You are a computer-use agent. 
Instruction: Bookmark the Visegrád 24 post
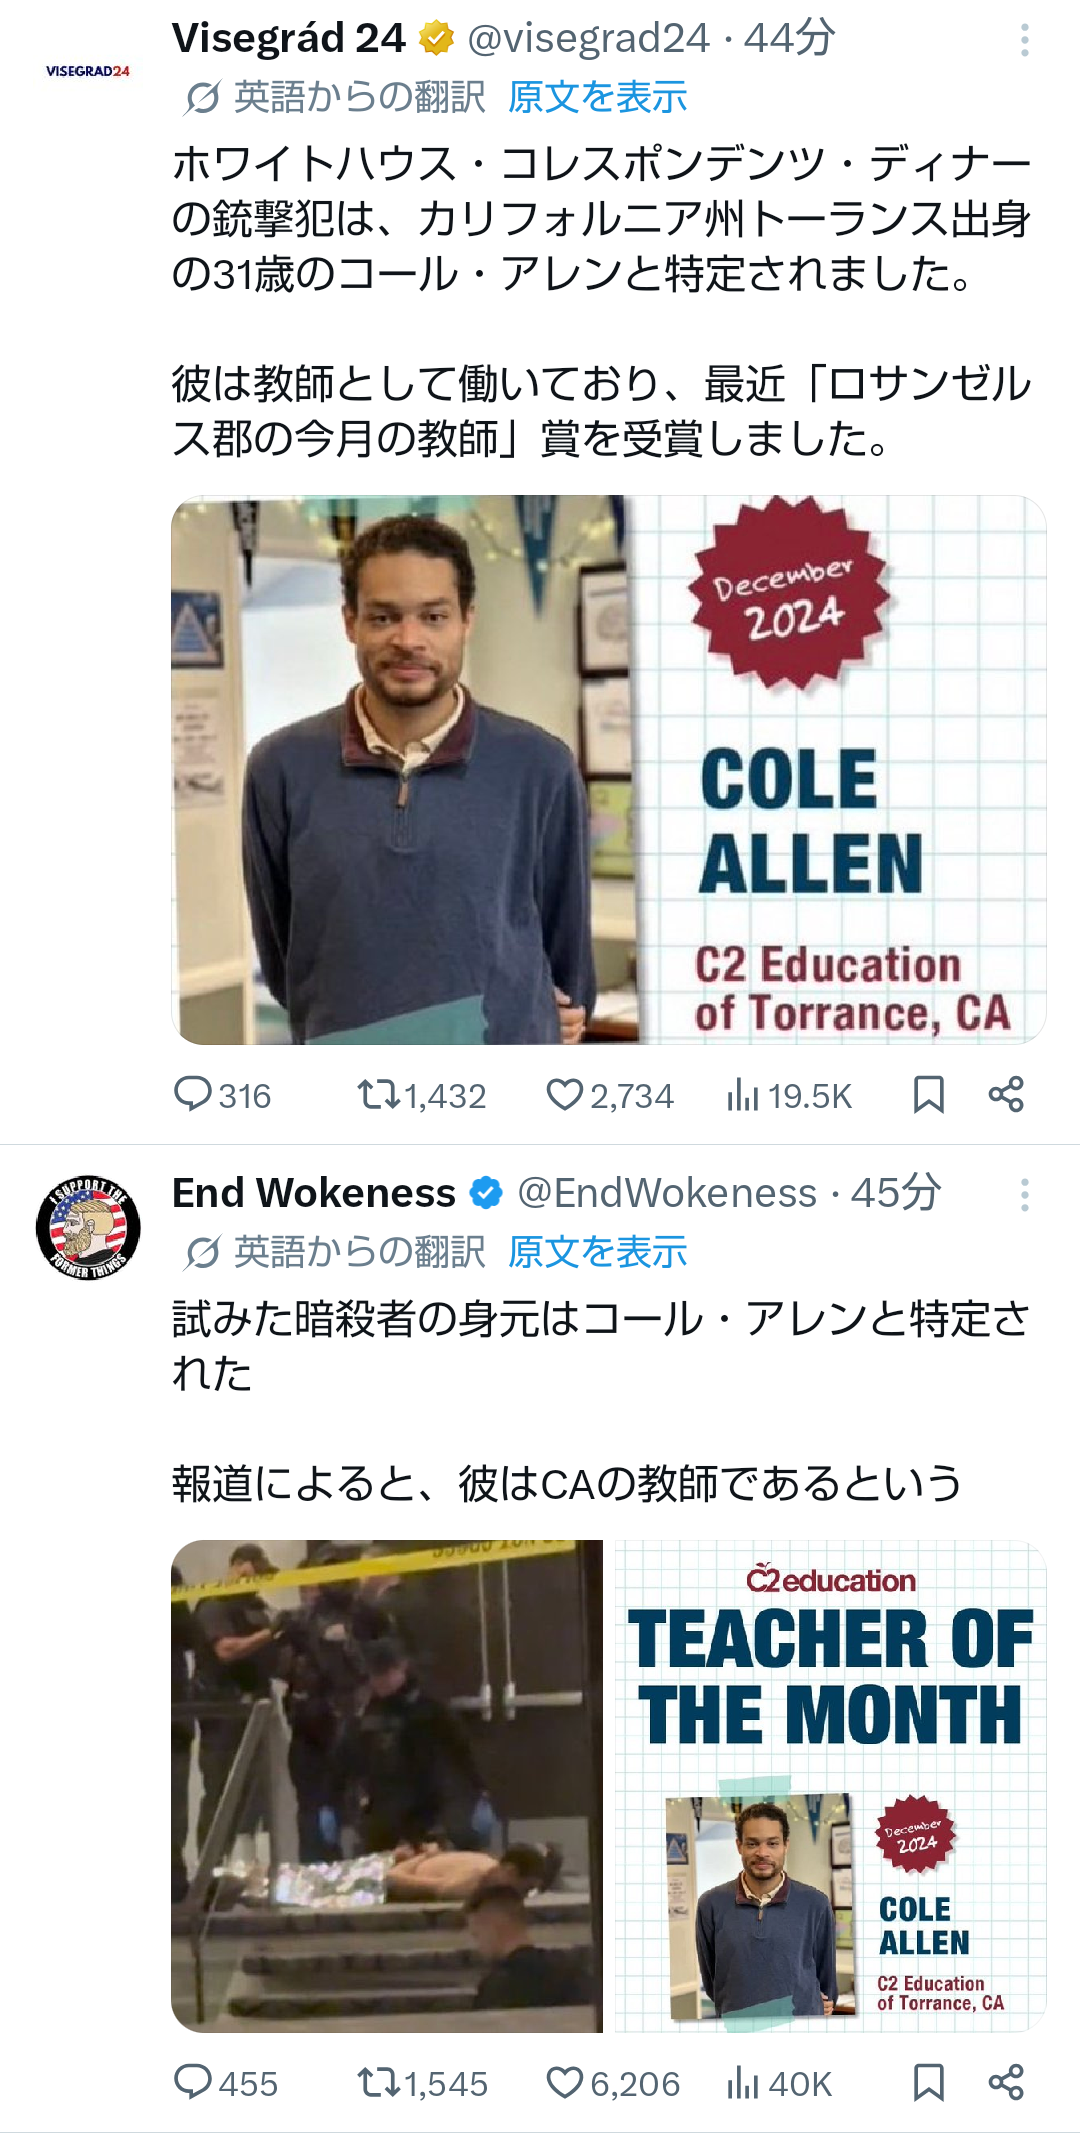(929, 1095)
